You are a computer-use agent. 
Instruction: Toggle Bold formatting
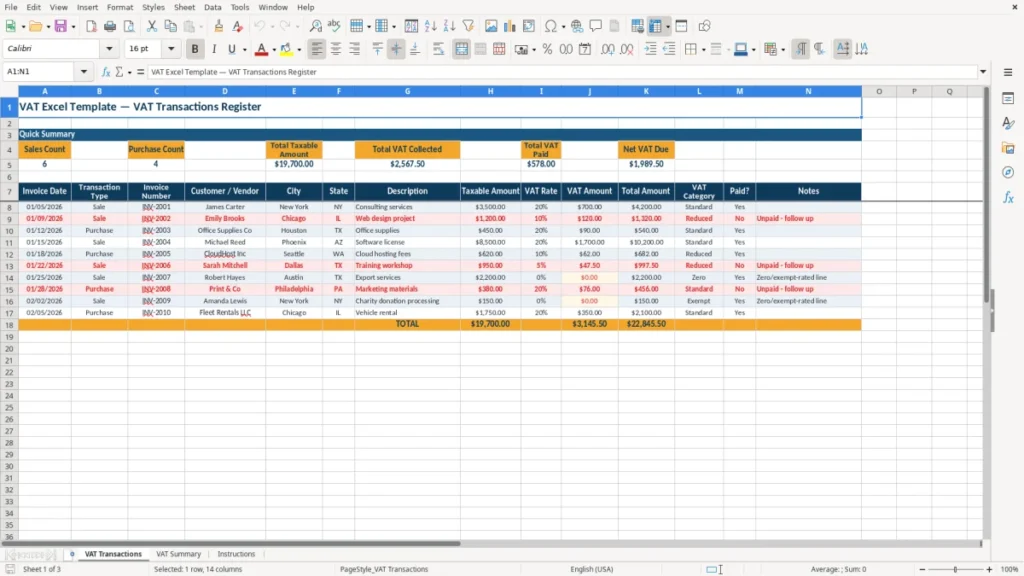pos(195,49)
